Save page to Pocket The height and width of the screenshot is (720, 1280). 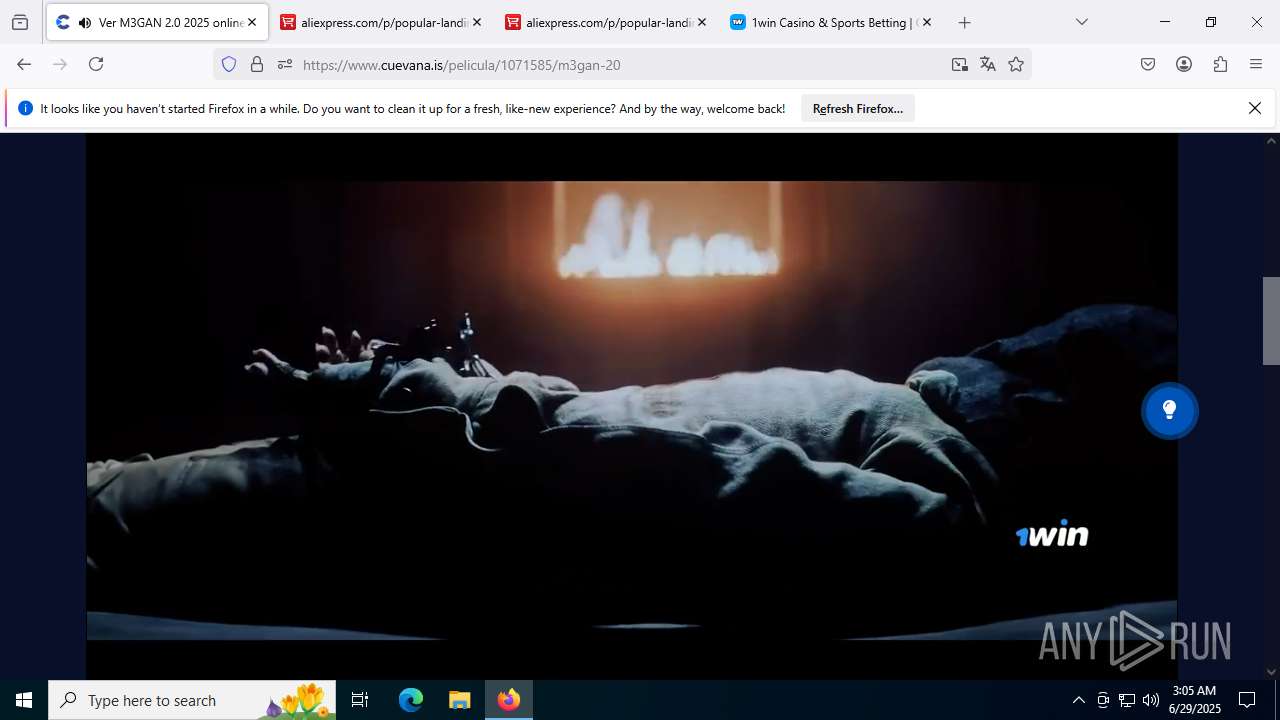(1148, 64)
